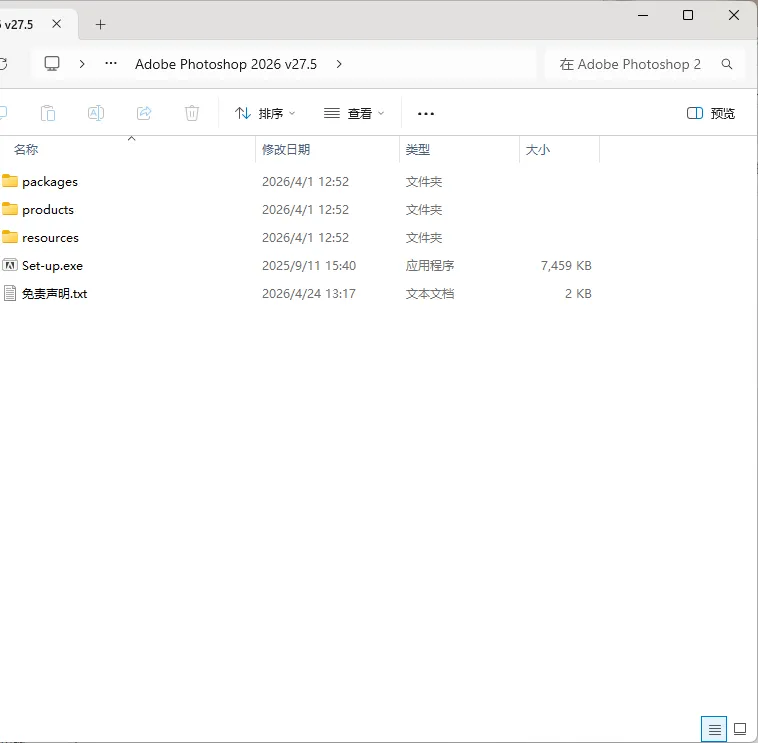
Task: Close the v27.5 tab
Action: (x=57, y=24)
